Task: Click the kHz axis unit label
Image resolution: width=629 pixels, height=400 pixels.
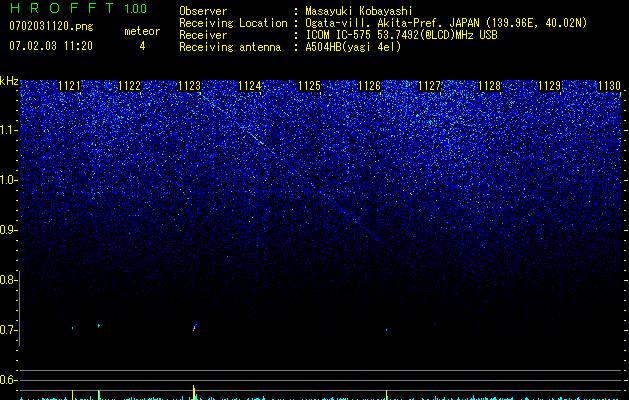Action: pyautogui.click(x=9, y=81)
